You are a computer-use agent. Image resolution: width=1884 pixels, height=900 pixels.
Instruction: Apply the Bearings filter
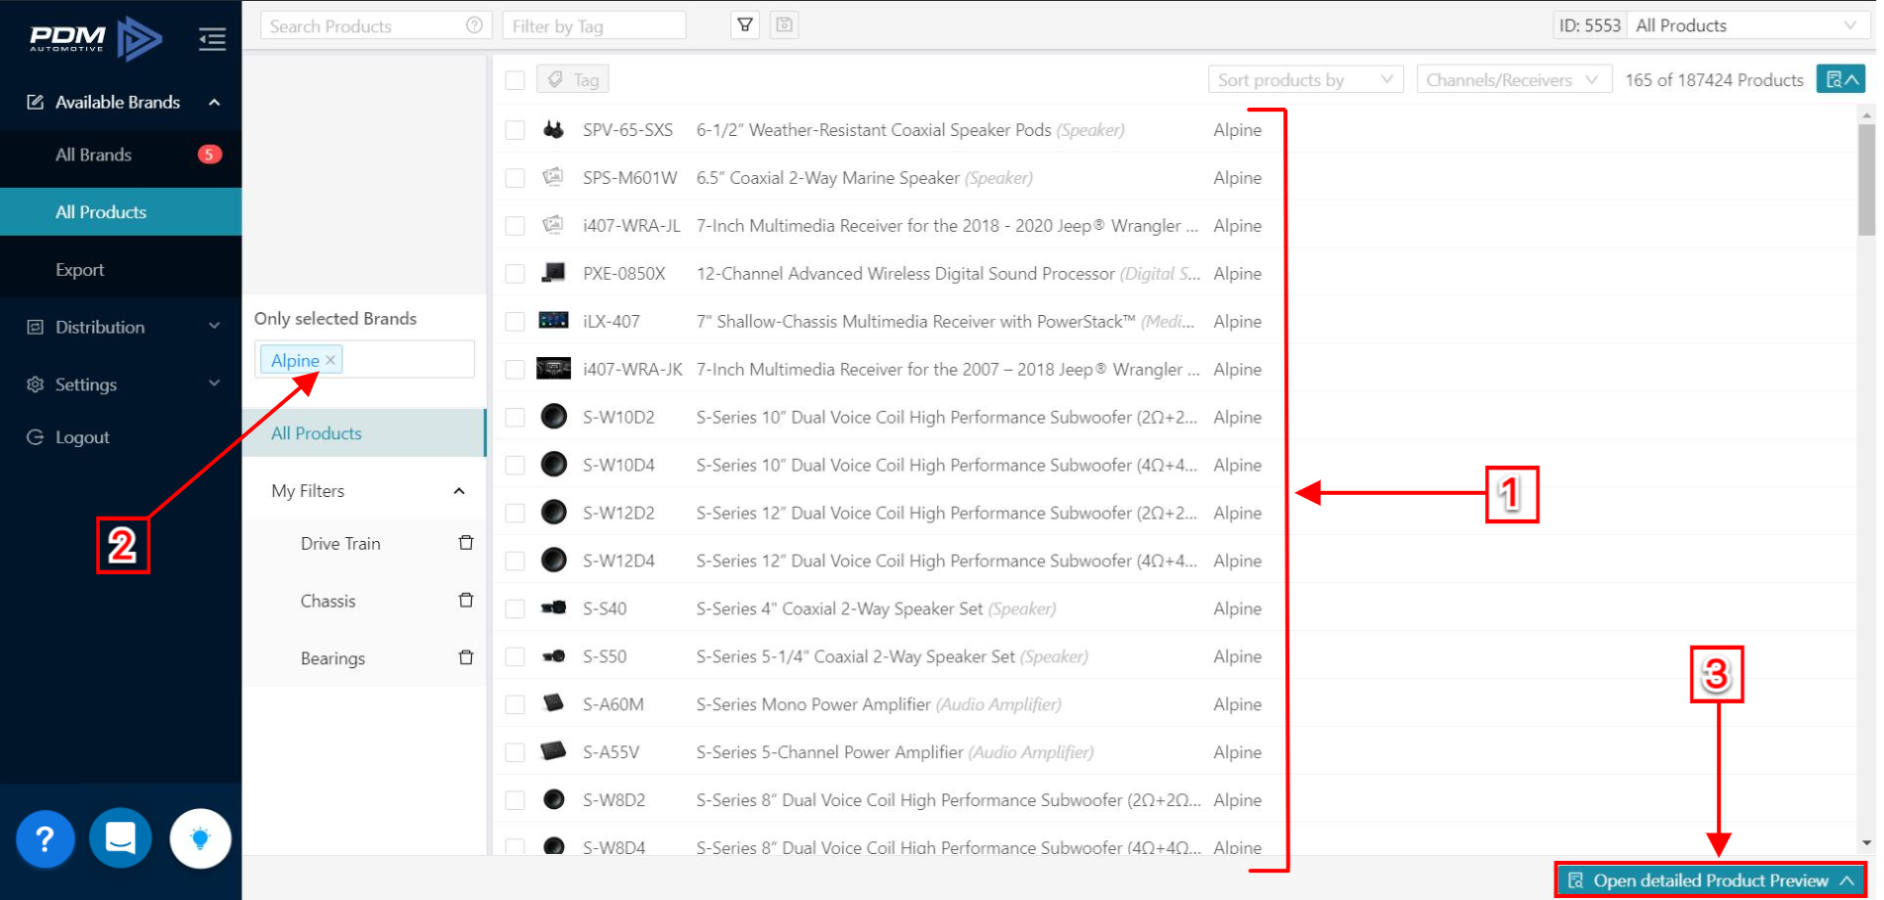tap(333, 658)
